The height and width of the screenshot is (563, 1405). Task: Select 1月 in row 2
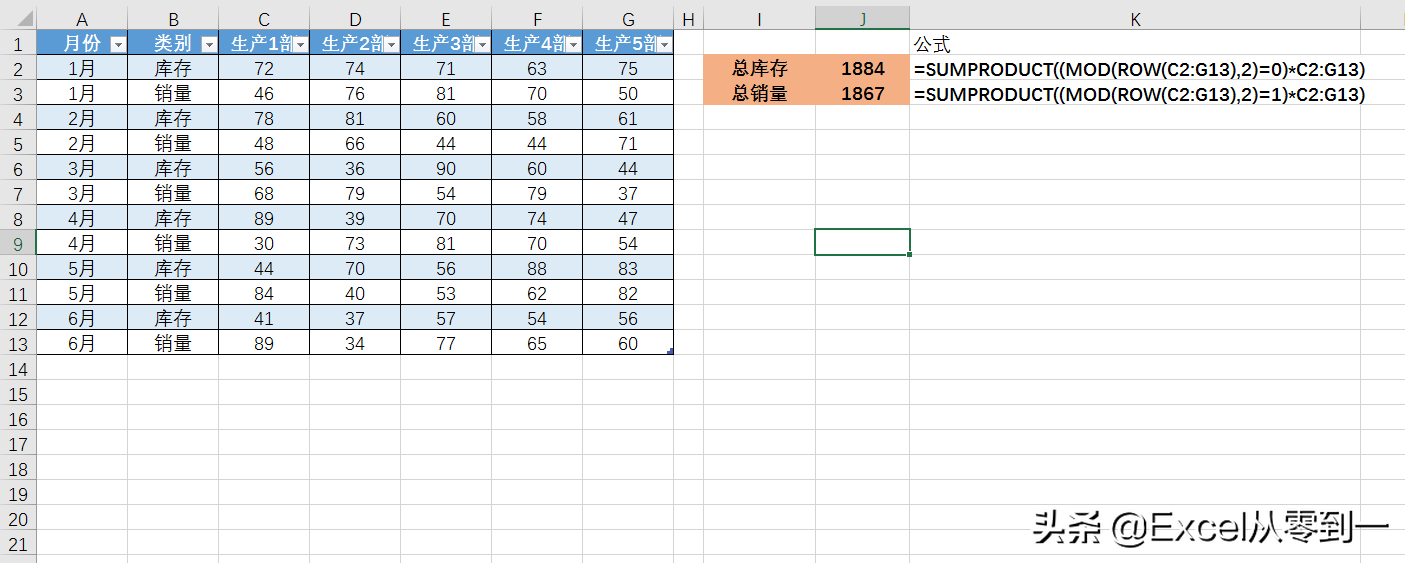pos(82,69)
